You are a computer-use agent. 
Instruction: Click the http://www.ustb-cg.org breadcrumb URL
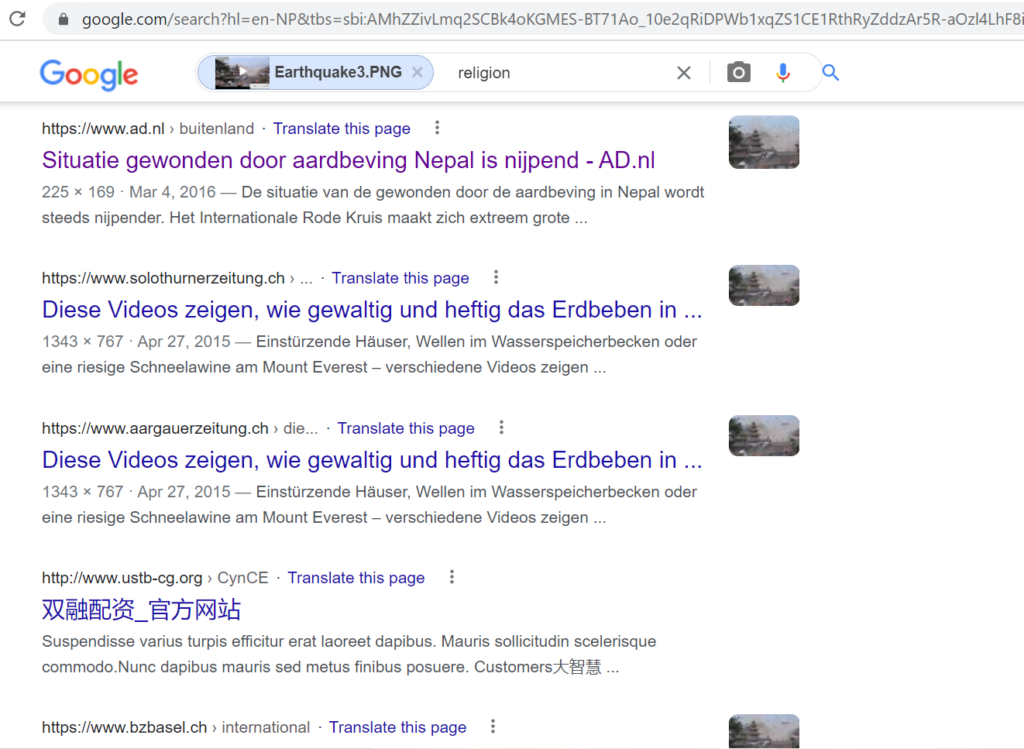122,578
